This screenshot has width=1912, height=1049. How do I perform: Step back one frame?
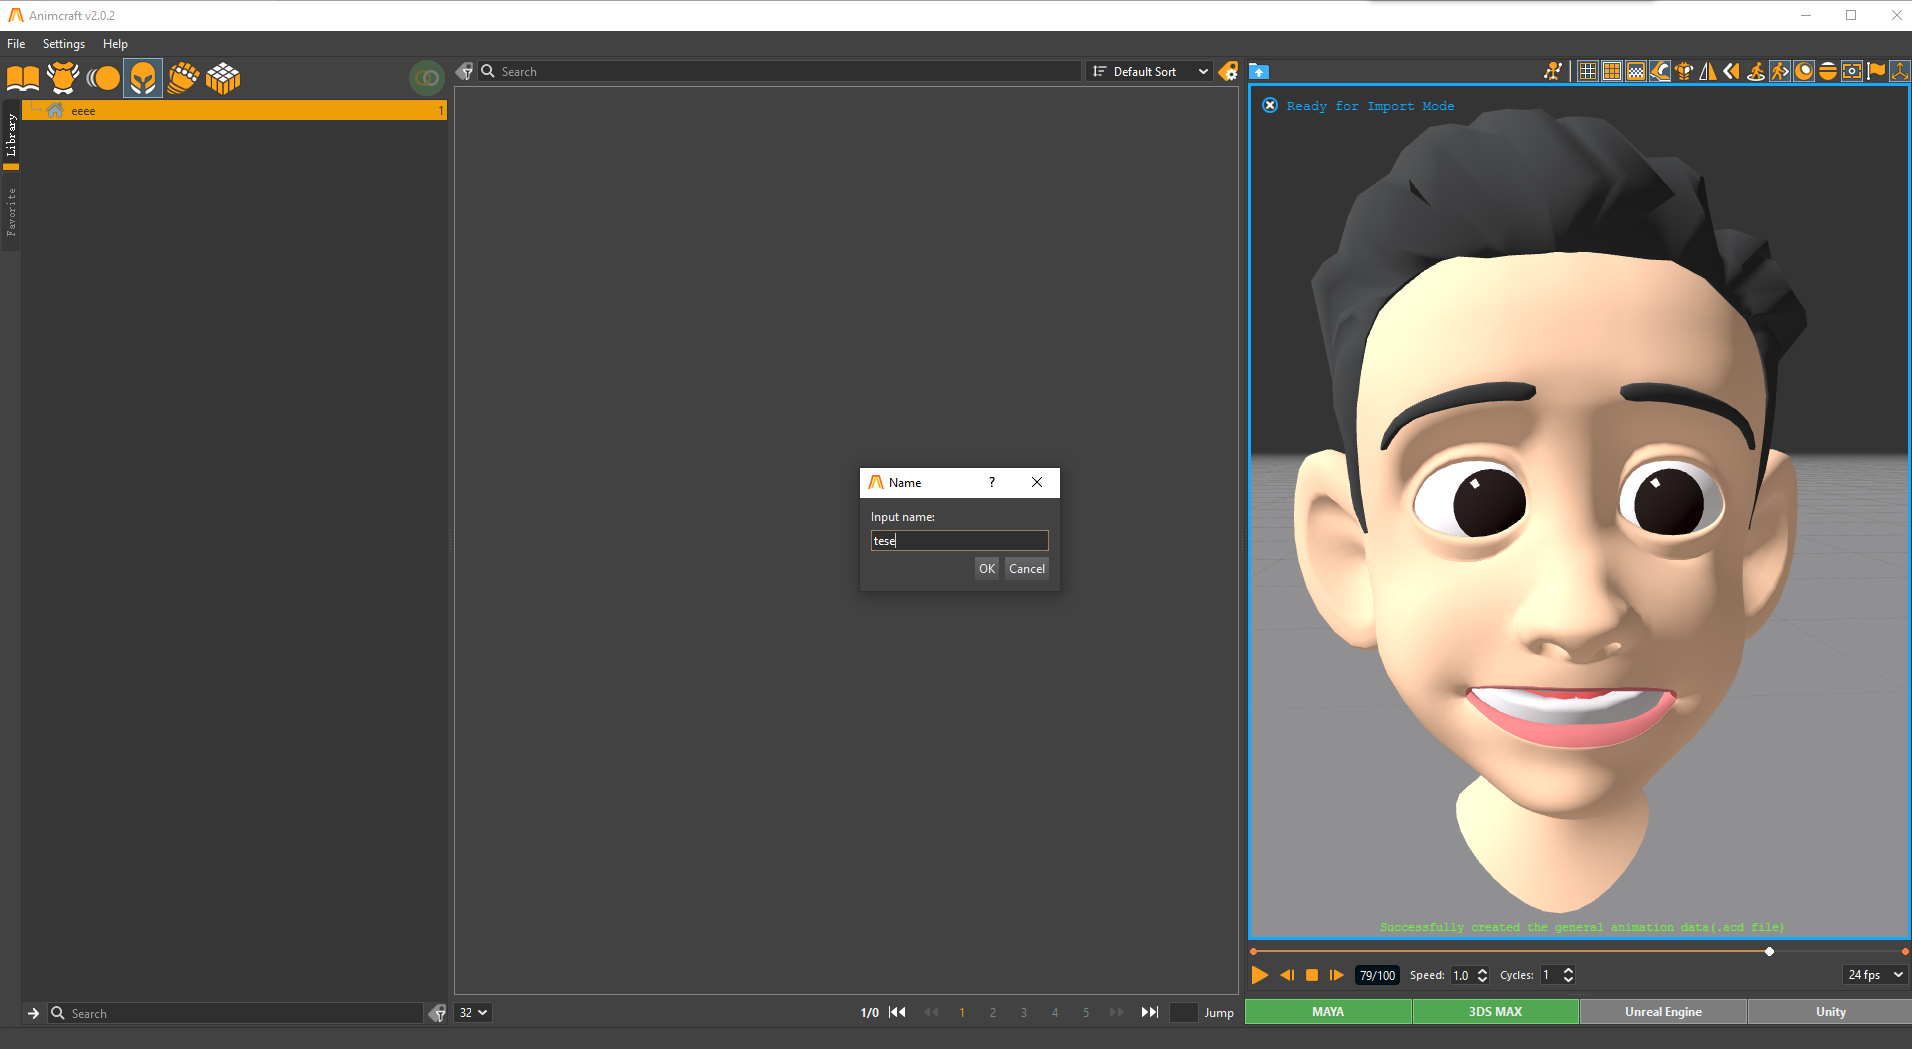click(1287, 975)
